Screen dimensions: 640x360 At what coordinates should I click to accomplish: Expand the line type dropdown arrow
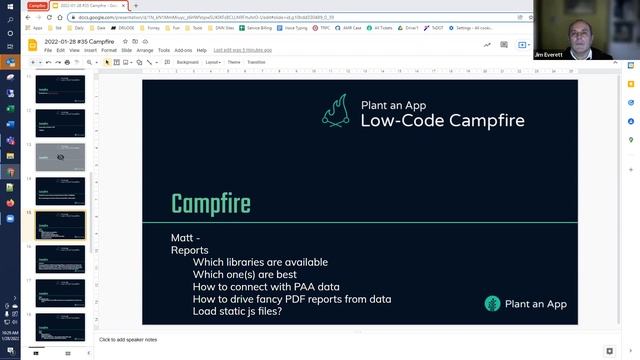pos(156,62)
